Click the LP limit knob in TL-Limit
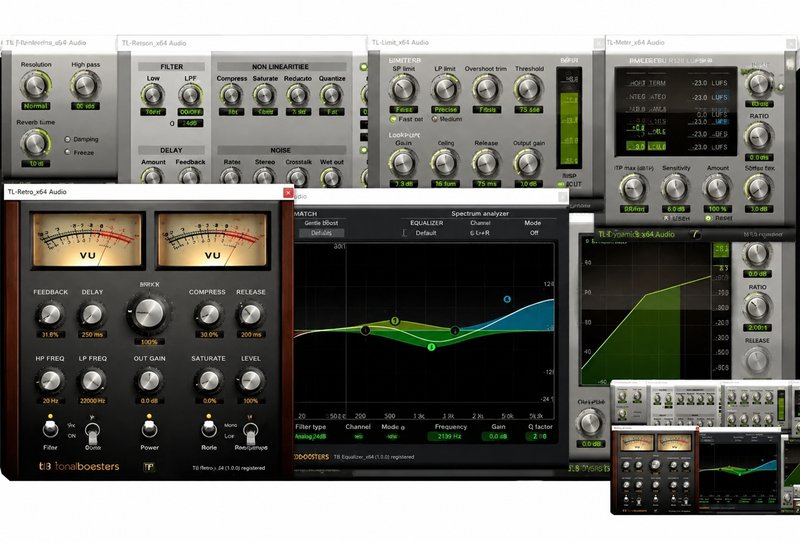 pyautogui.click(x=445, y=89)
